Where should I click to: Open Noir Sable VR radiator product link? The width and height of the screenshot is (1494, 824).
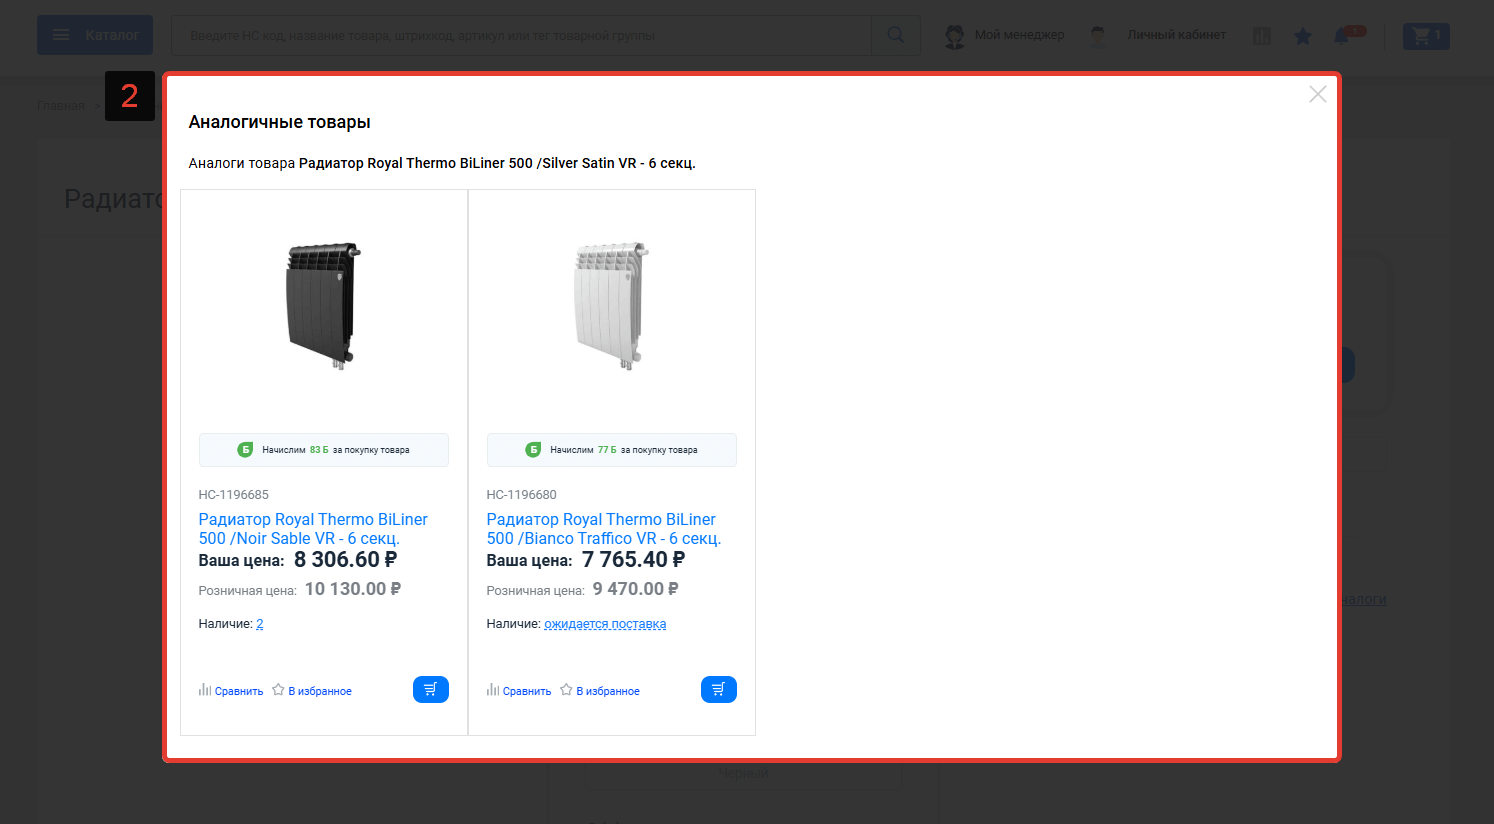[x=313, y=529]
